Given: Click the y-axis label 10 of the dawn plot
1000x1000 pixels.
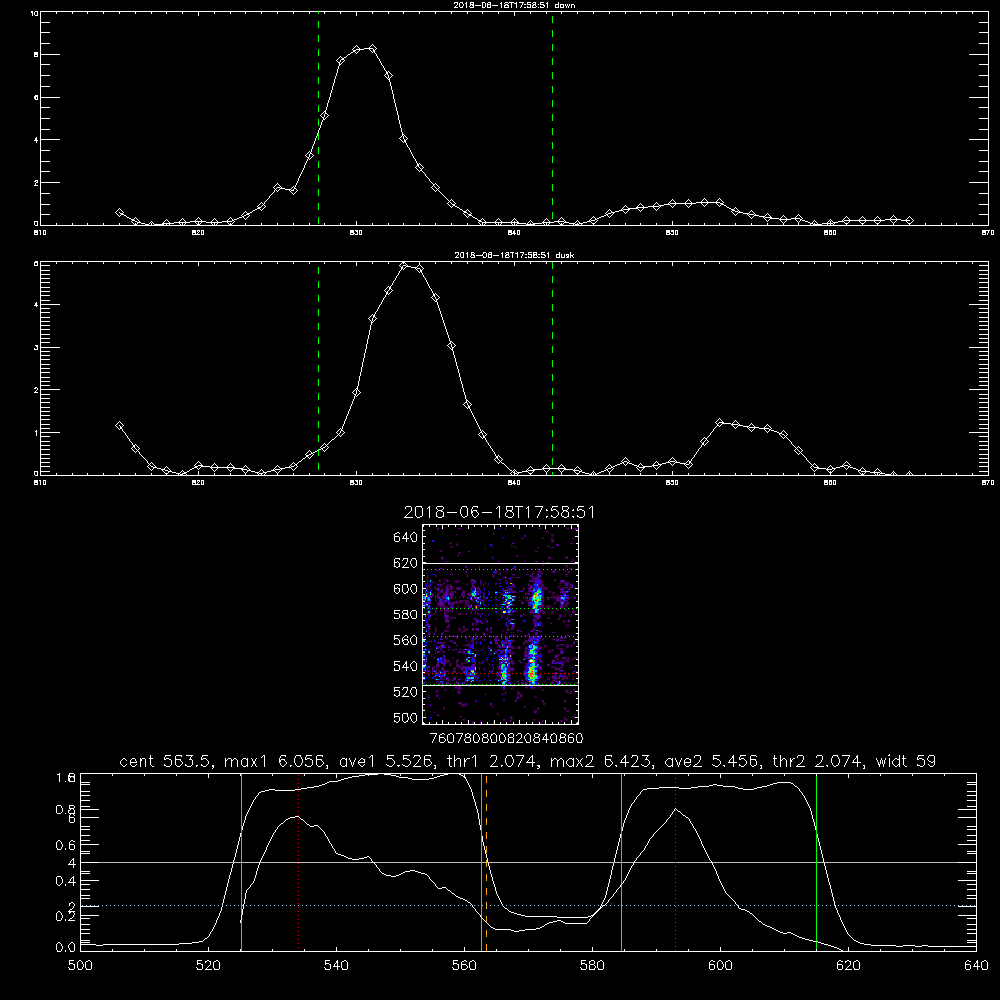Looking at the screenshot, I should click(34, 13).
